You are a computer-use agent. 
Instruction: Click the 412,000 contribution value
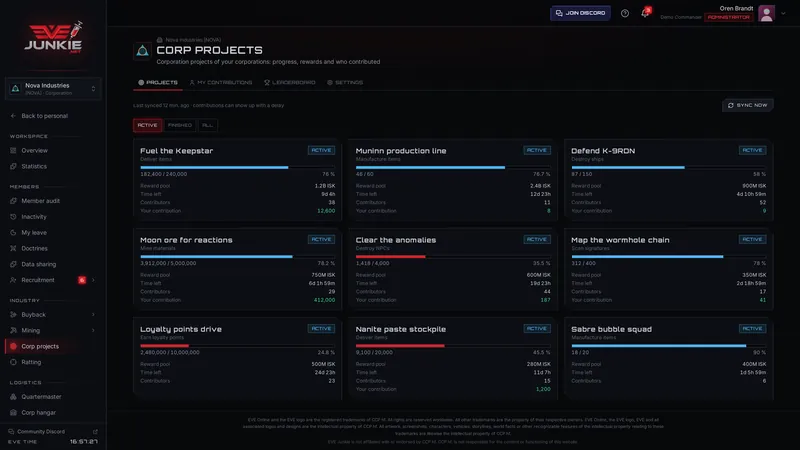pos(324,301)
